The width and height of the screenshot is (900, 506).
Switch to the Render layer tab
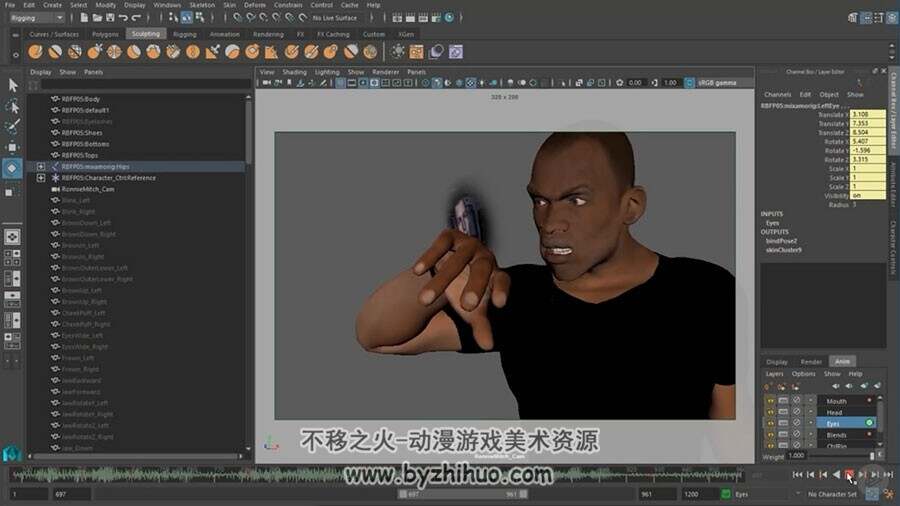[x=811, y=362]
